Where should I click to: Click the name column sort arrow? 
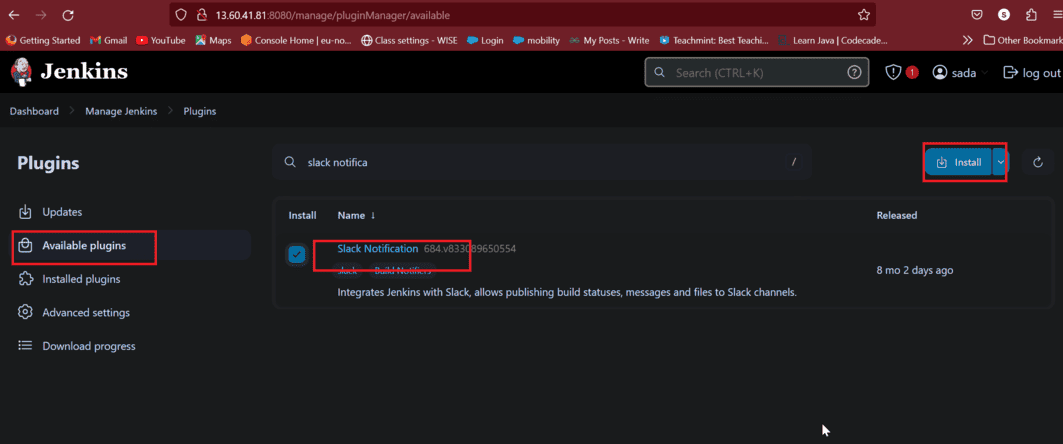[373, 216]
